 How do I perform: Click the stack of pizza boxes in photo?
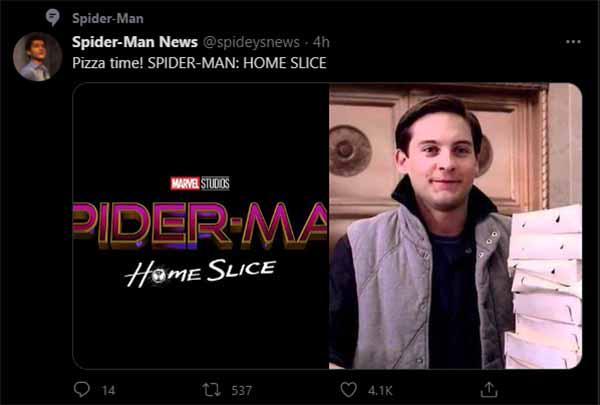[545, 287]
